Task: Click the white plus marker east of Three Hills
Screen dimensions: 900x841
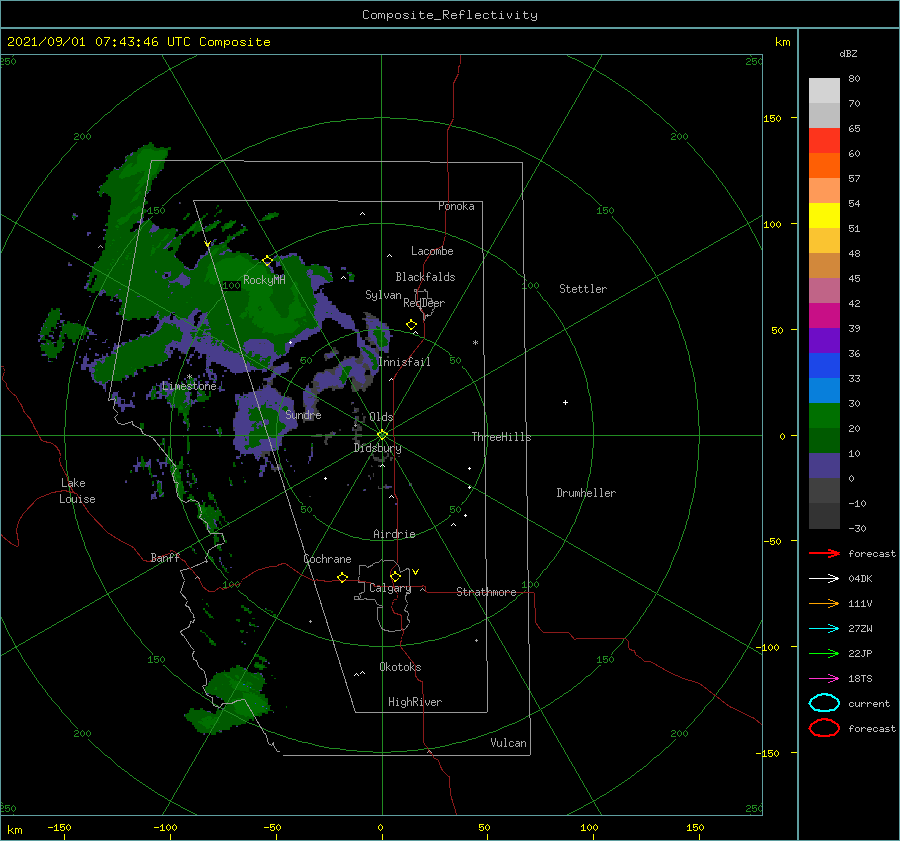Action: pyautogui.click(x=565, y=402)
